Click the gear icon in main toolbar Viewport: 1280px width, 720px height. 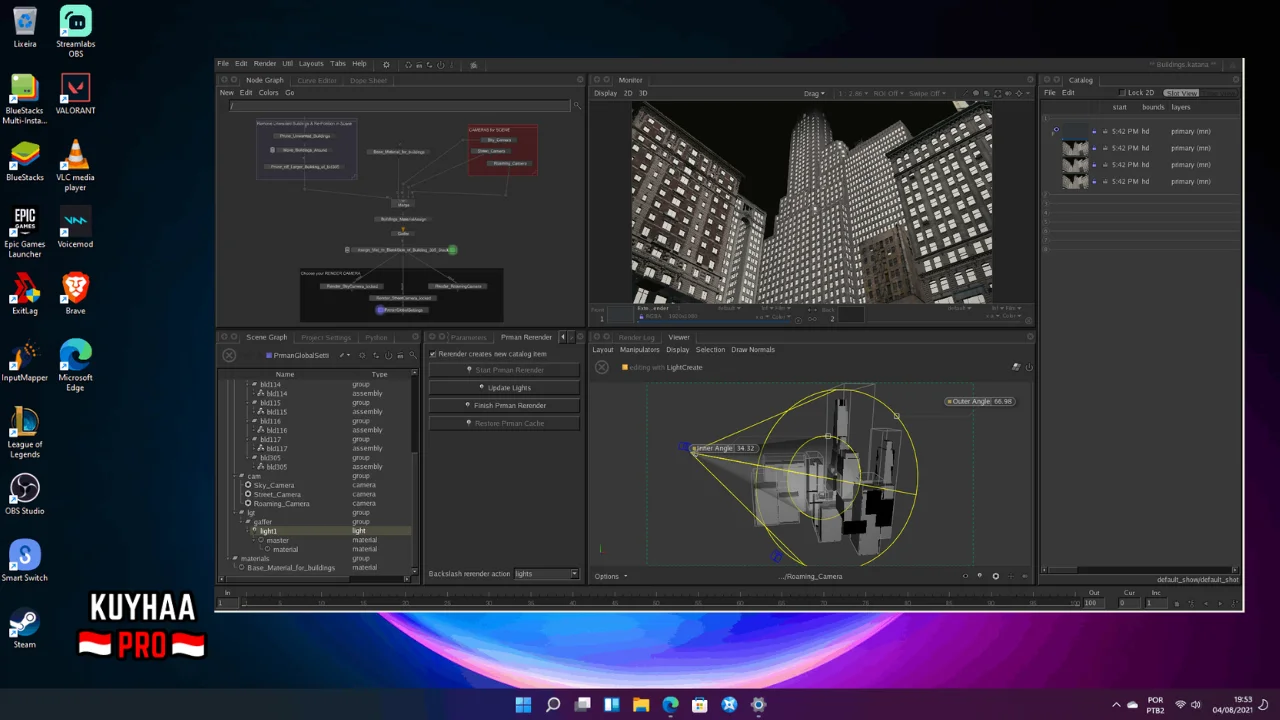point(387,65)
